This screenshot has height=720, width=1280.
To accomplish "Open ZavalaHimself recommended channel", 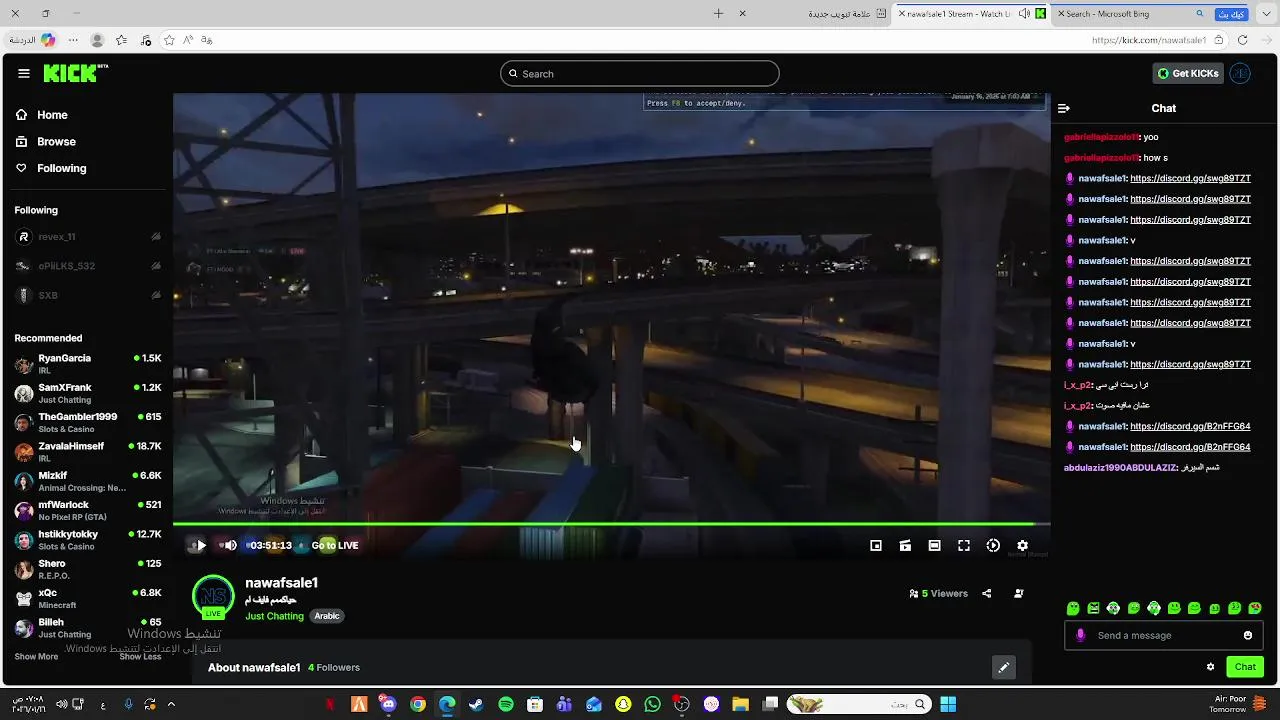I will point(88,451).
